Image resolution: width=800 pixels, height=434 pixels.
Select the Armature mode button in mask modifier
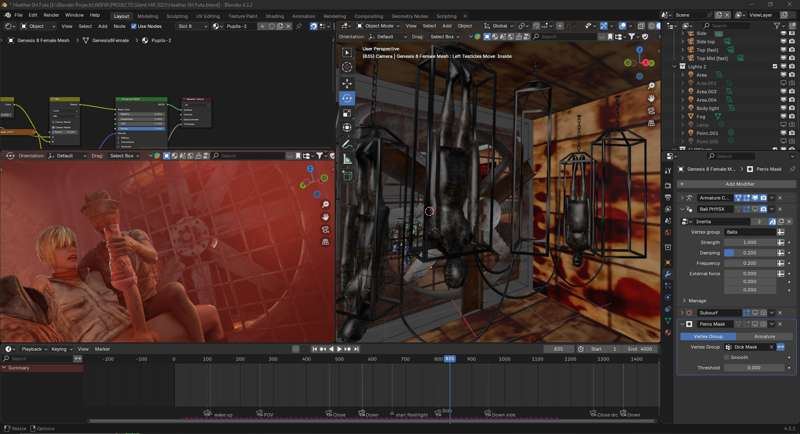pyautogui.click(x=764, y=336)
